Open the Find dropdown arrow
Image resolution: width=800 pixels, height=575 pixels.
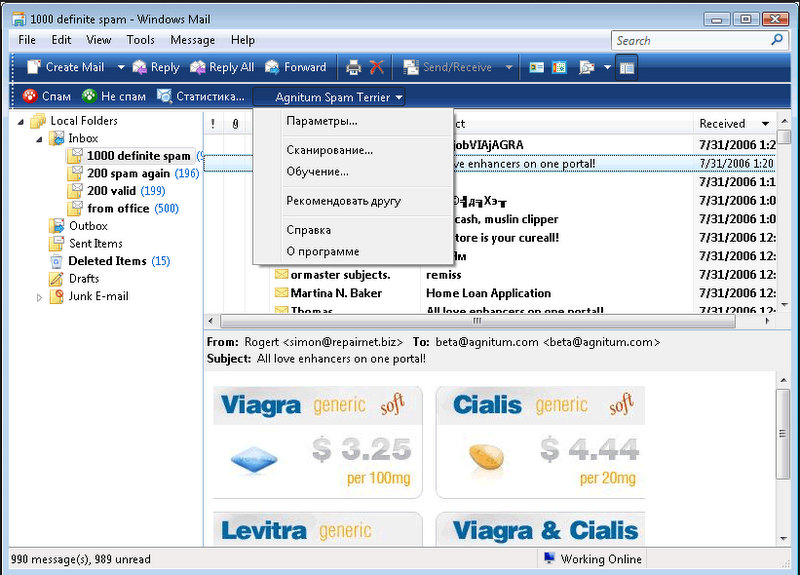coord(607,67)
